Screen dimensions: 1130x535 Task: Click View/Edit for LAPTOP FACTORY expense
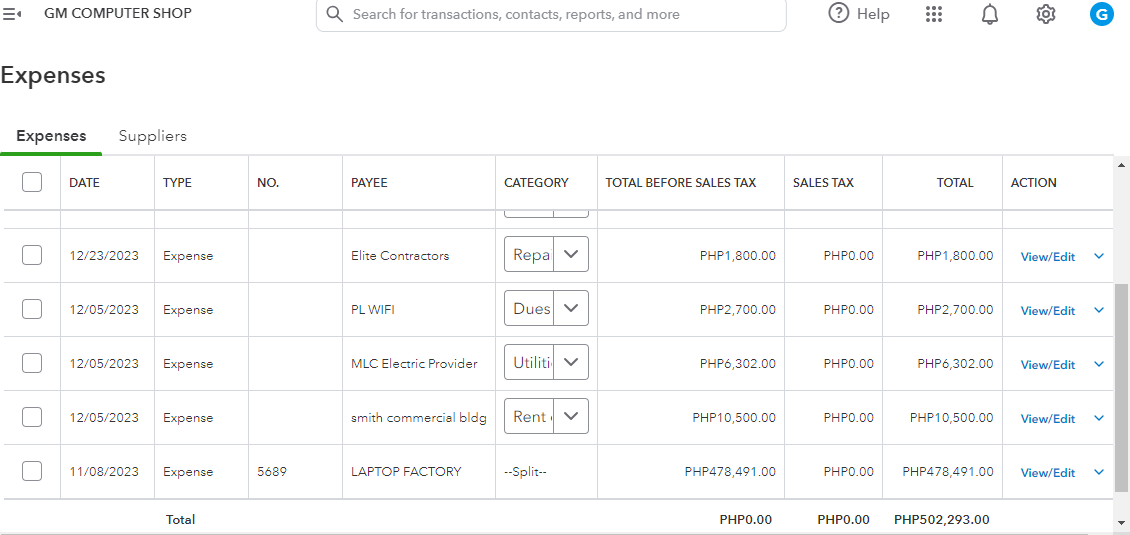pos(1047,473)
